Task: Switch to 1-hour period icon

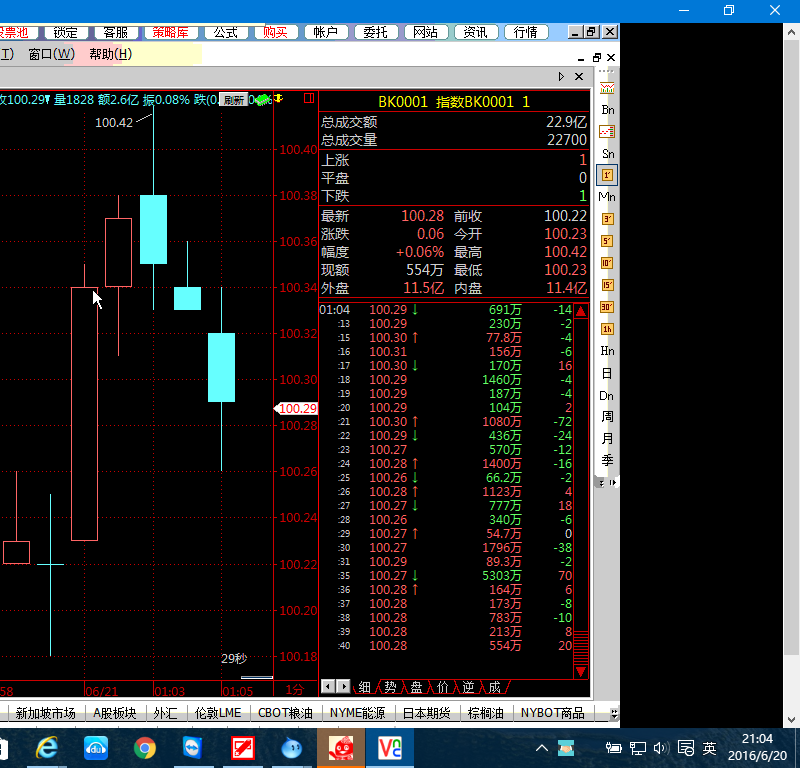Action: (x=607, y=329)
